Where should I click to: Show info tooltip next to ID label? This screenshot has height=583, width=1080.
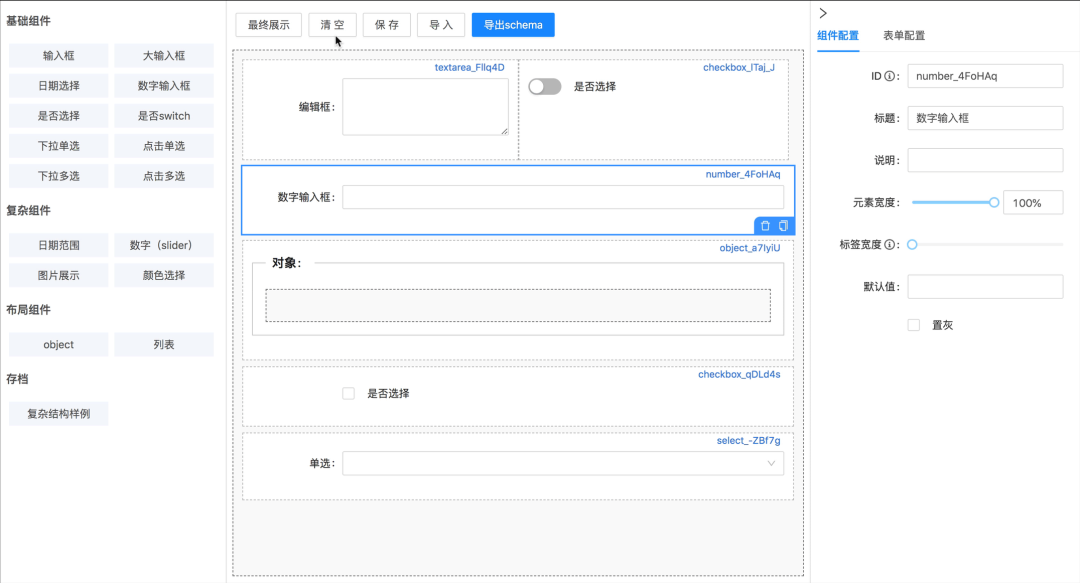pyautogui.click(x=890, y=76)
